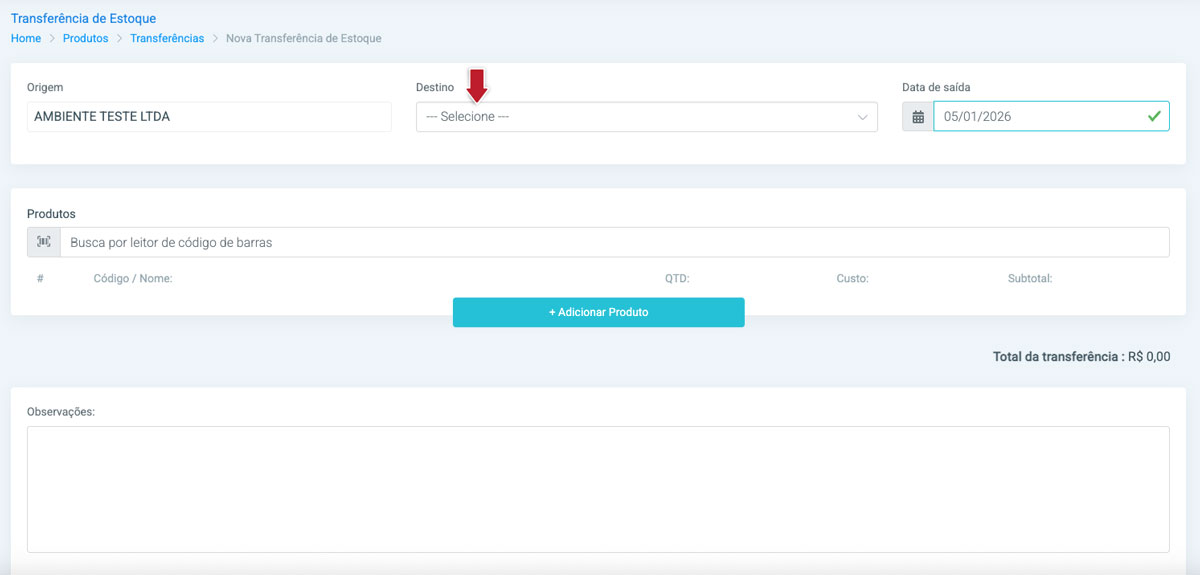Click the Custo column header
Screen dimensions: 1200x575
point(852,279)
